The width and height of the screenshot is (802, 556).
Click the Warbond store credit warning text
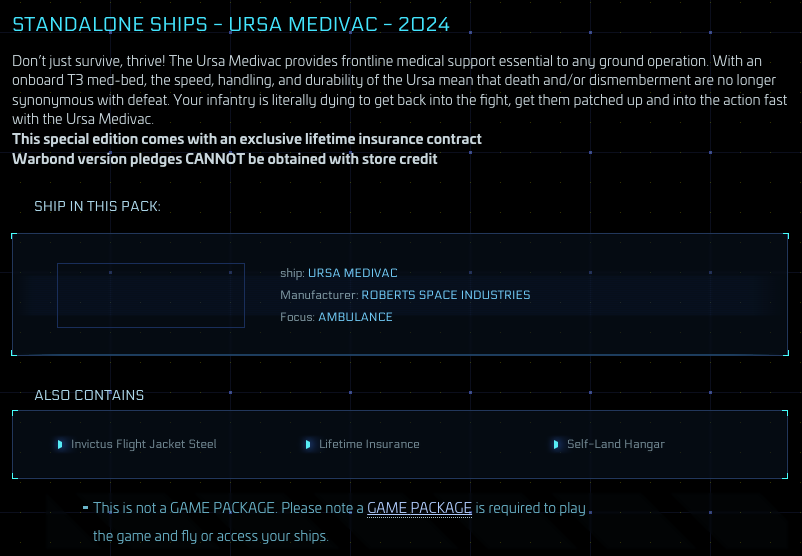click(x=225, y=159)
